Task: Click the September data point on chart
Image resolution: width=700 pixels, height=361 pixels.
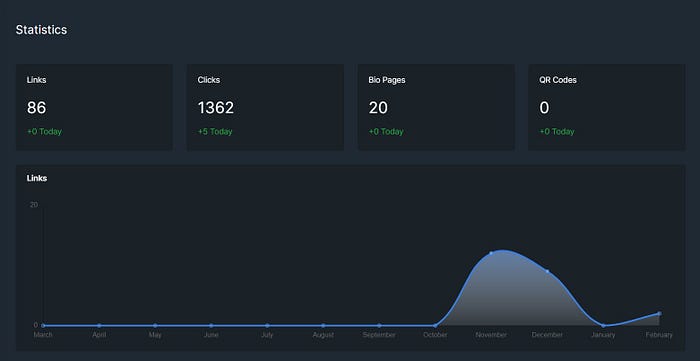Action: click(379, 325)
